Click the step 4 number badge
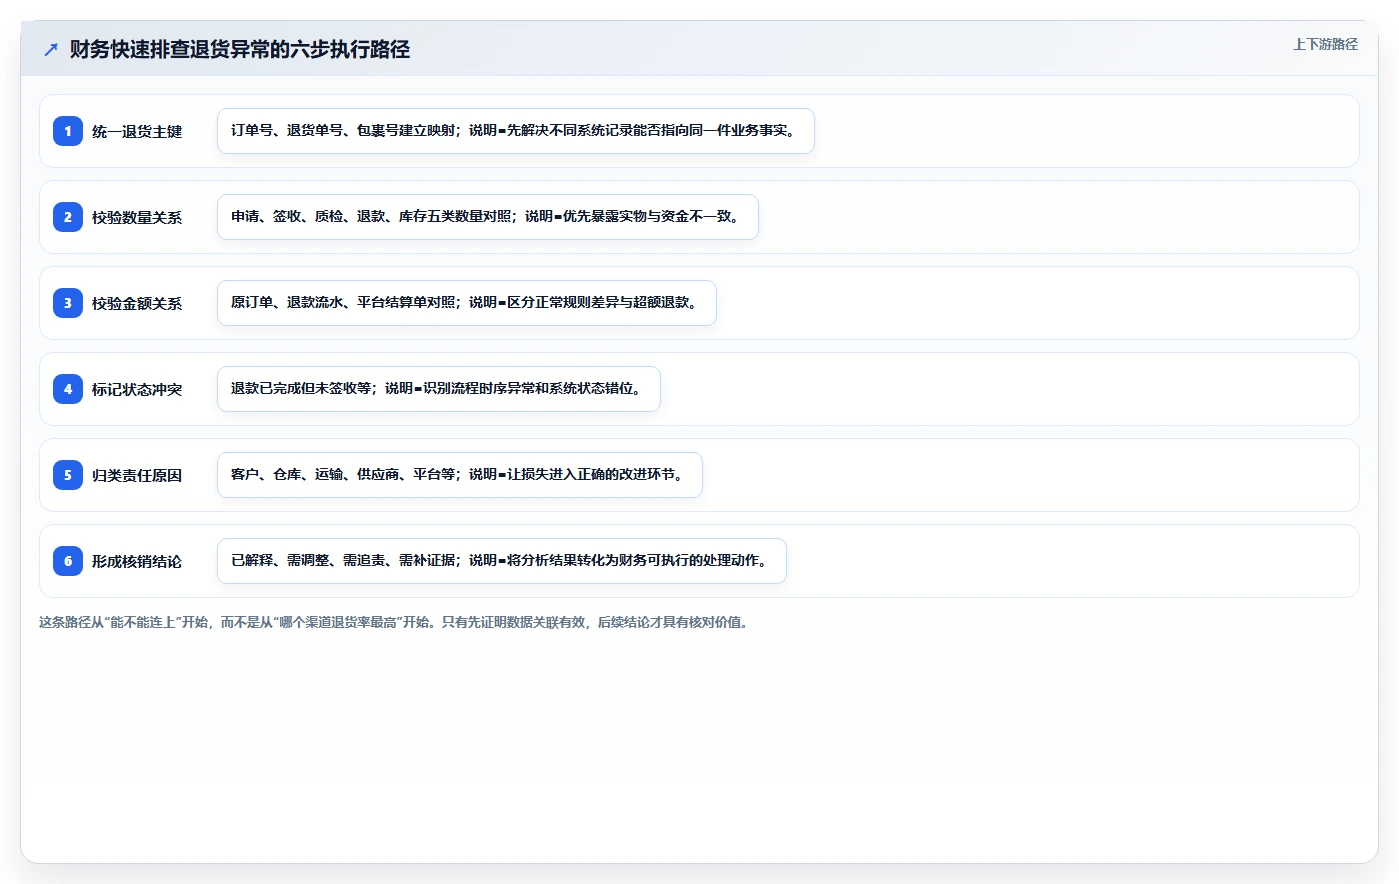Screen dimensions: 1399x884 point(68,389)
